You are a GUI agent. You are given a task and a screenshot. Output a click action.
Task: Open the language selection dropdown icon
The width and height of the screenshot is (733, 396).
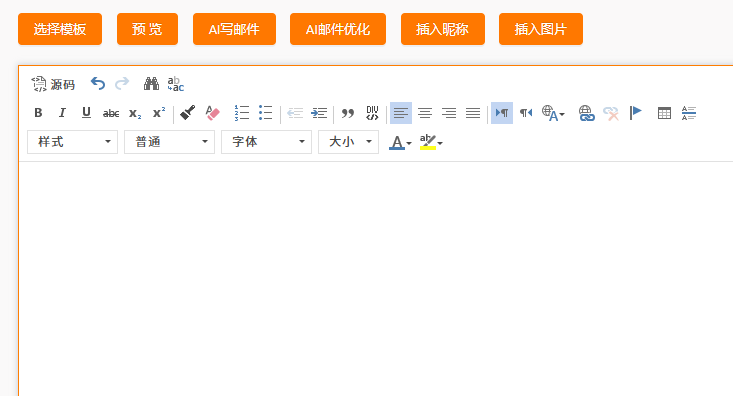pos(553,113)
